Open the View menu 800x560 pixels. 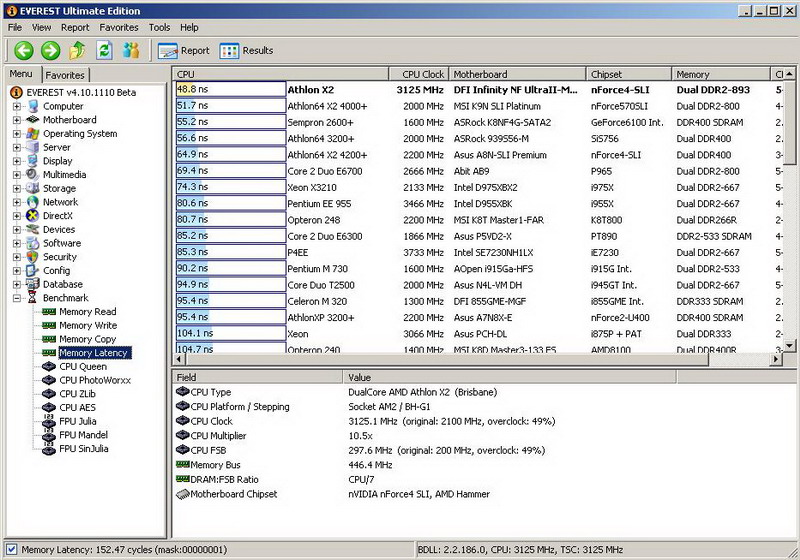(41, 28)
